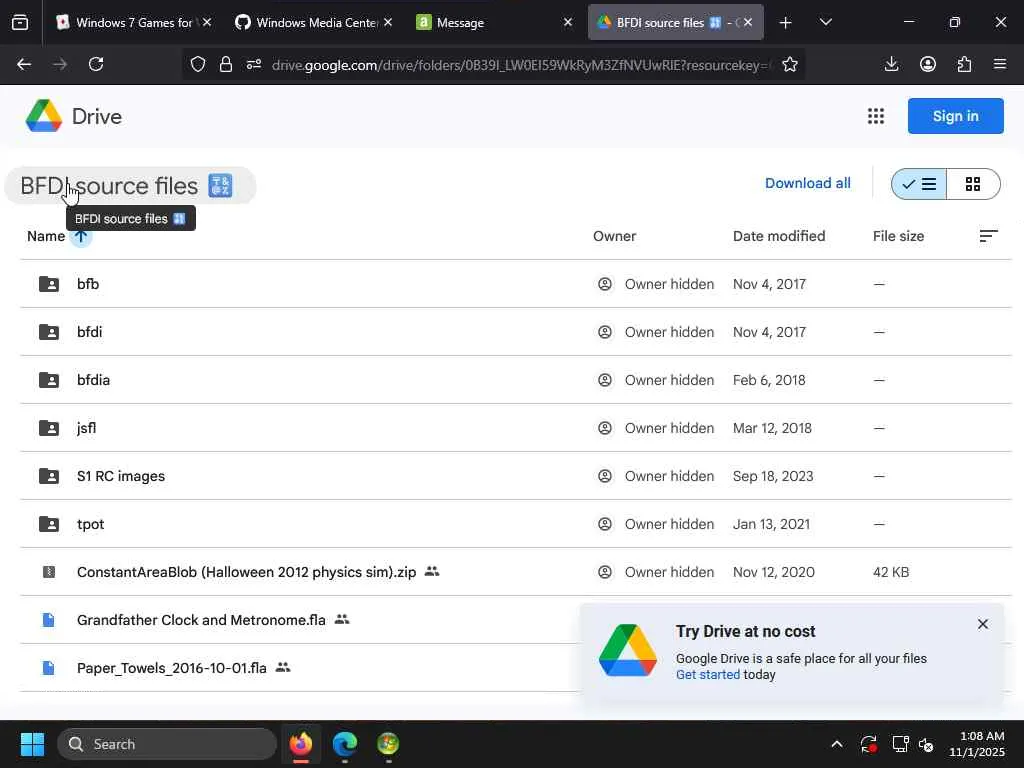Open Firefox hamburger application menu
This screenshot has width=1024, height=768.
pyautogui.click(x=1000, y=64)
